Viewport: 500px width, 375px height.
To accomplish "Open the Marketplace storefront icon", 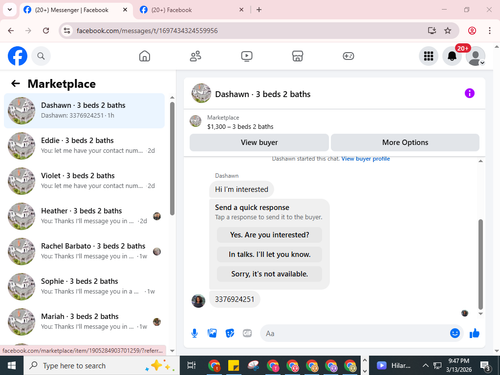I will (x=297, y=56).
